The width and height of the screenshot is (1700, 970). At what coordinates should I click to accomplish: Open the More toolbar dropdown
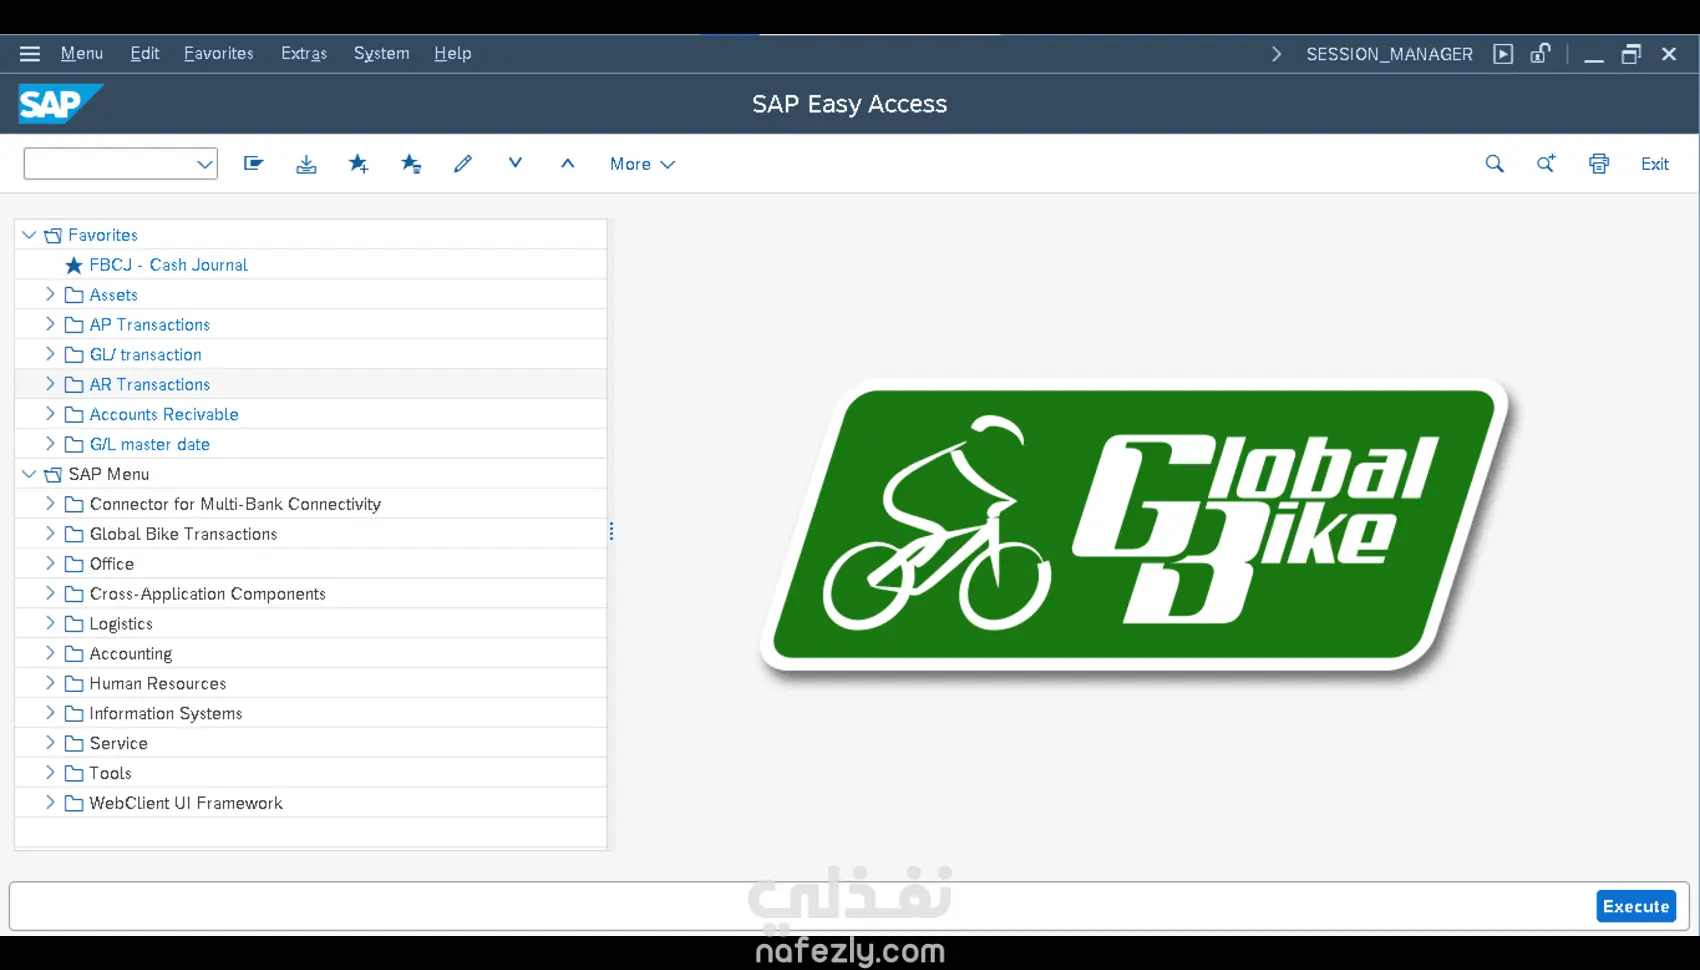tap(642, 164)
